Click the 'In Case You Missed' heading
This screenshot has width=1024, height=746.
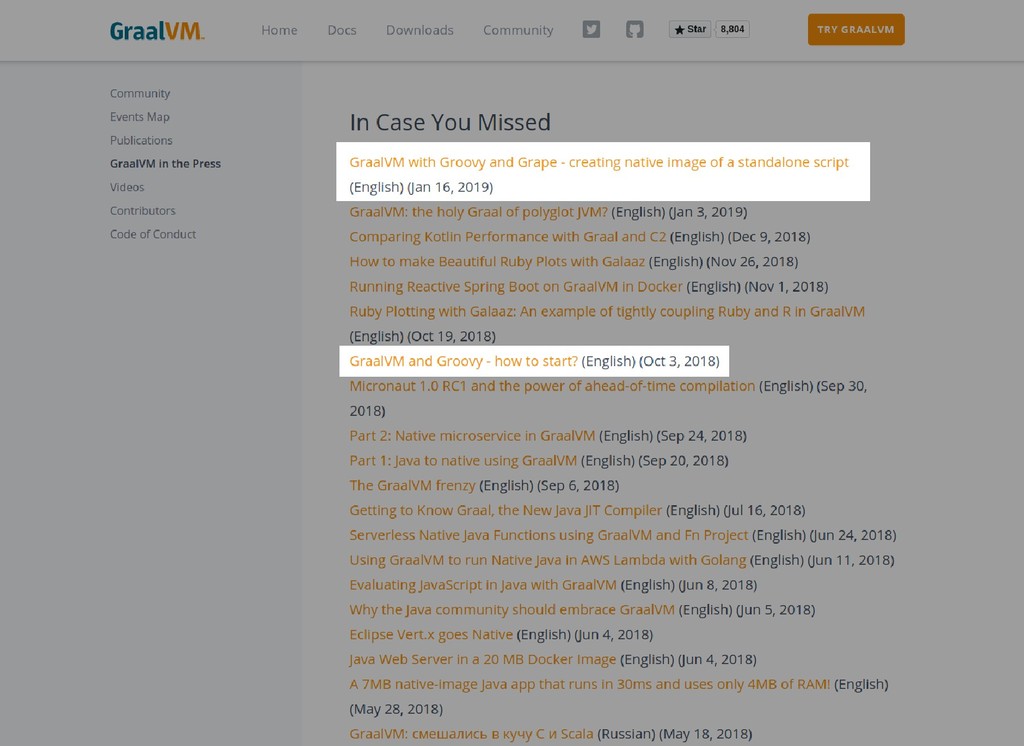coord(450,122)
